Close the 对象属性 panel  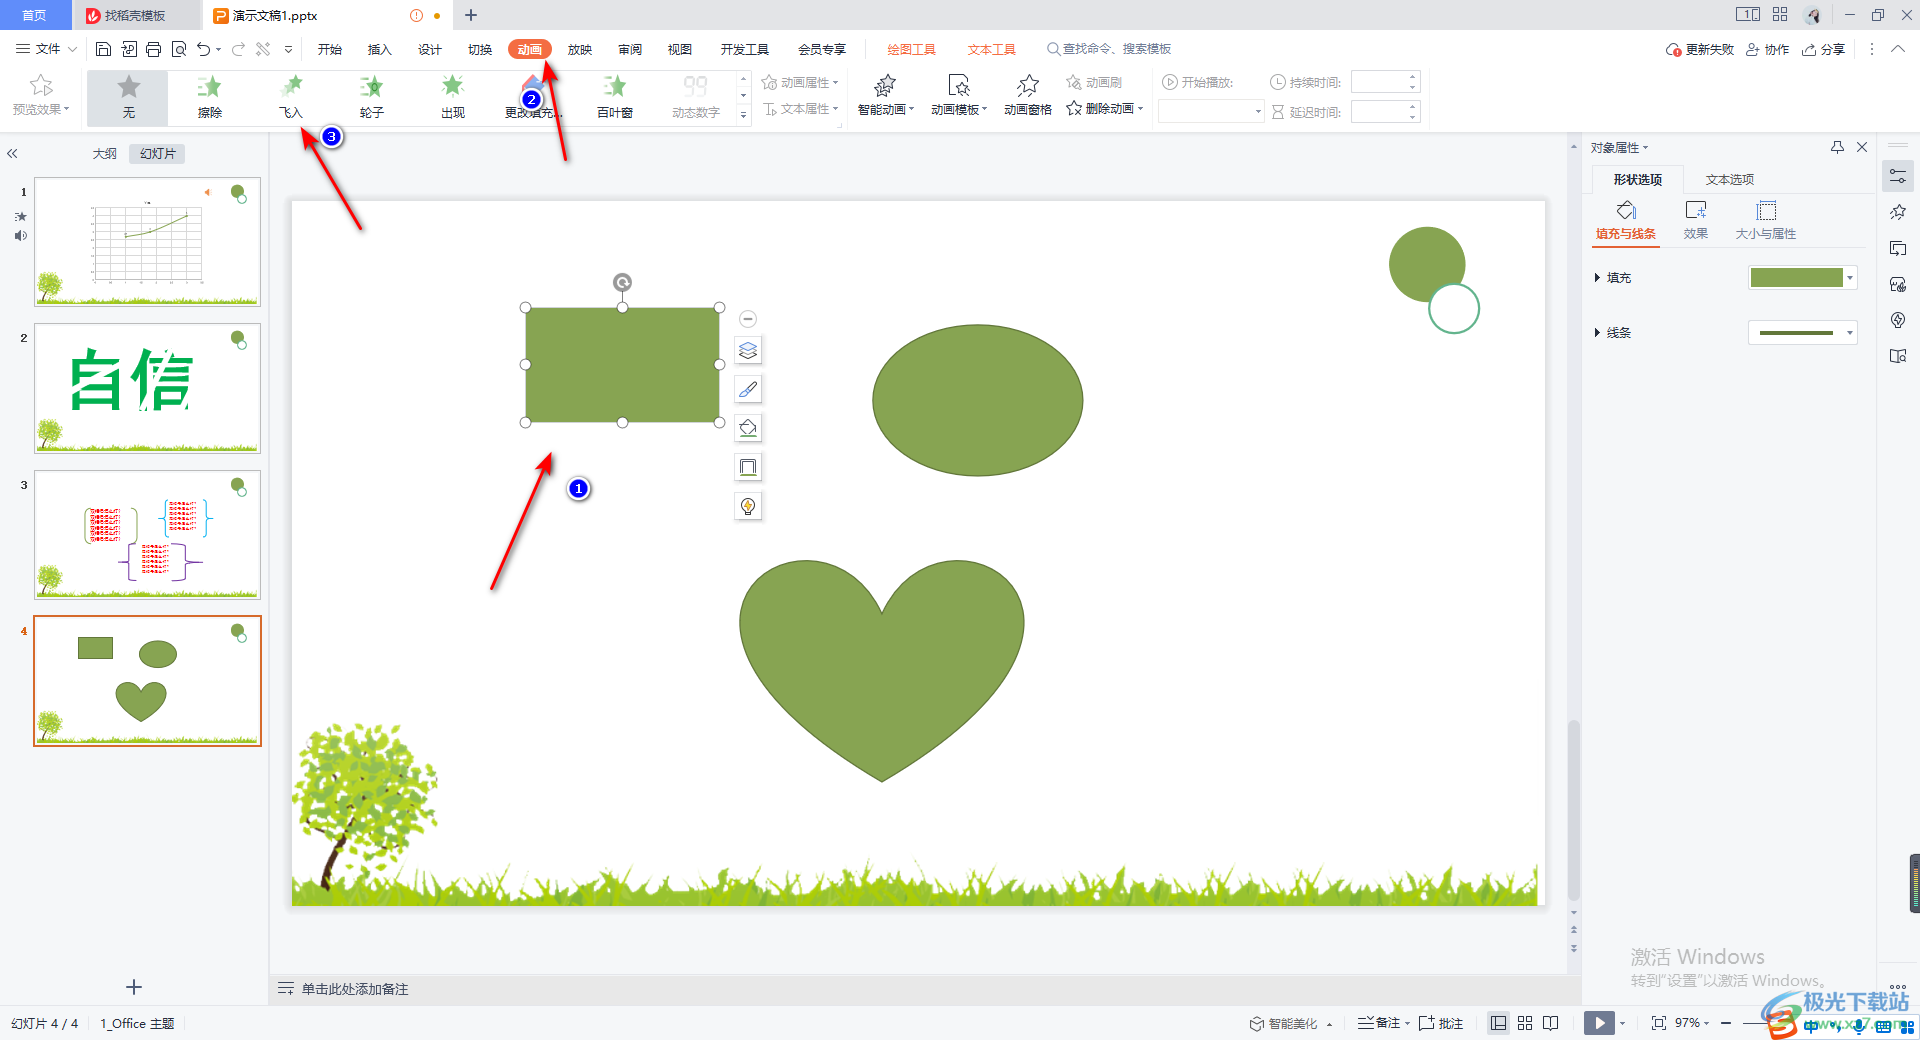coord(1862,147)
